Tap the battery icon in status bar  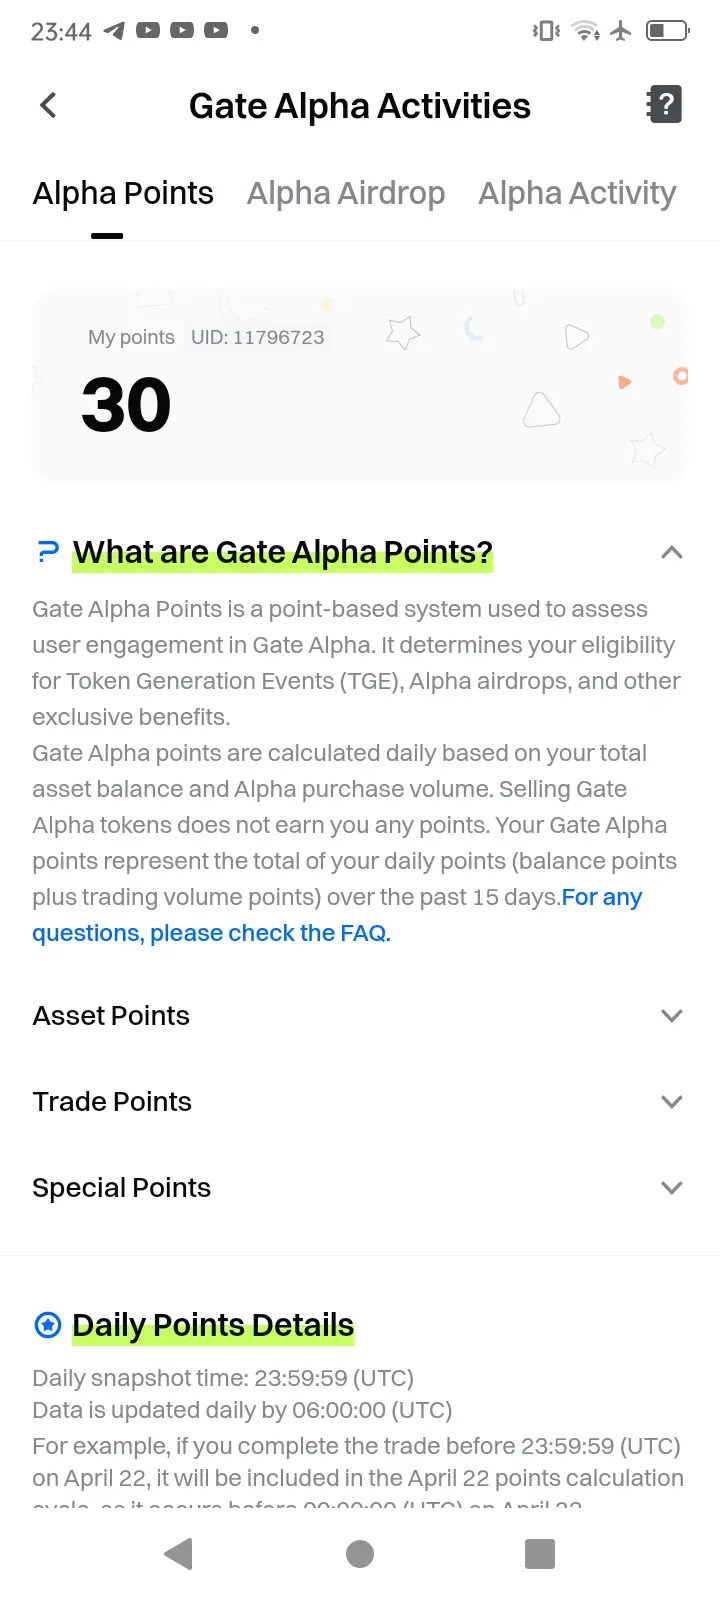coord(668,31)
